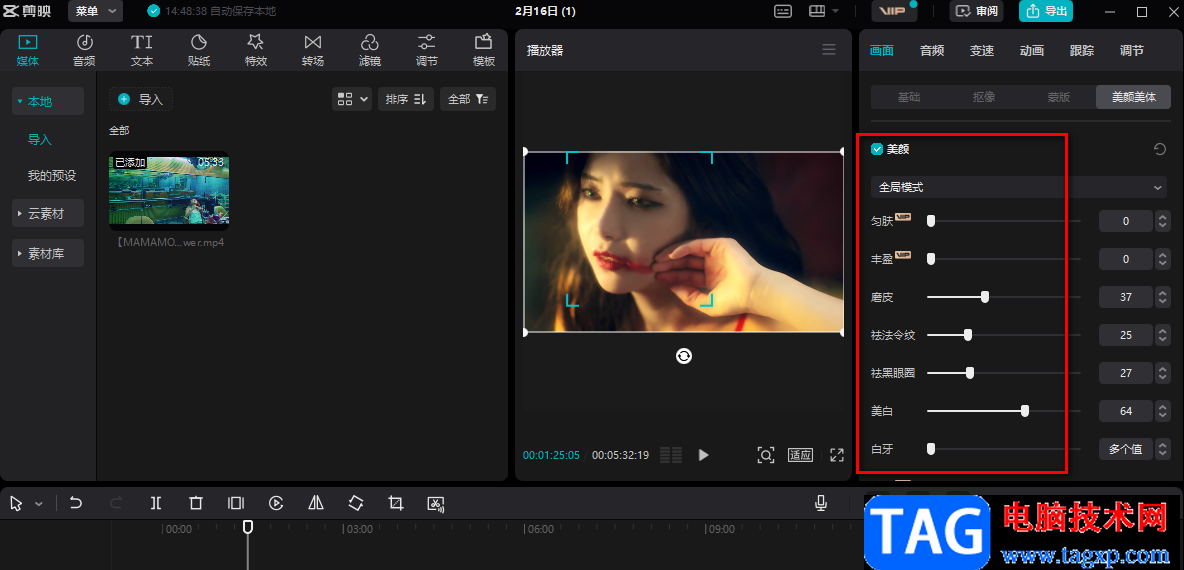Open the 调节 adjustment panel in top toolbar

(x=427, y=51)
